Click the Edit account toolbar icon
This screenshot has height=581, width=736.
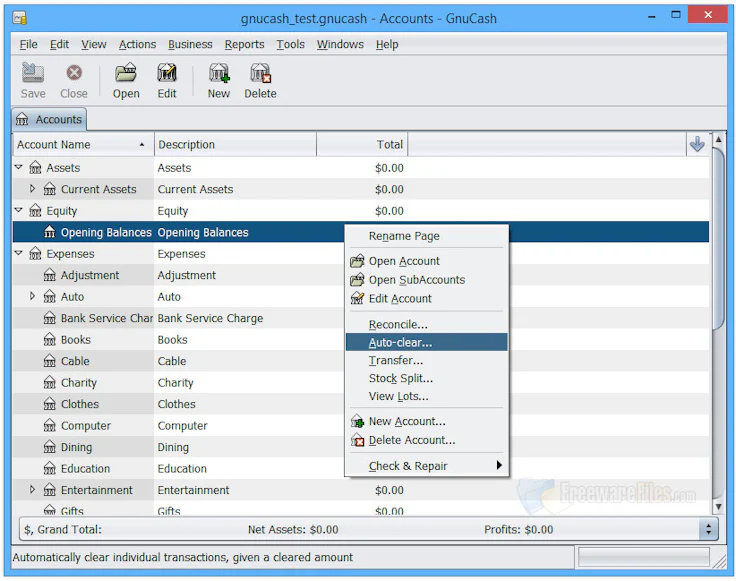[x=167, y=73]
